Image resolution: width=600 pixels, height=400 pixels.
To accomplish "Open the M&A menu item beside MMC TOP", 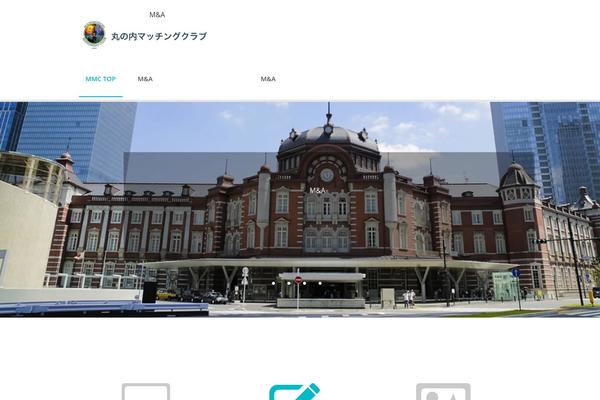I will tap(145, 79).
